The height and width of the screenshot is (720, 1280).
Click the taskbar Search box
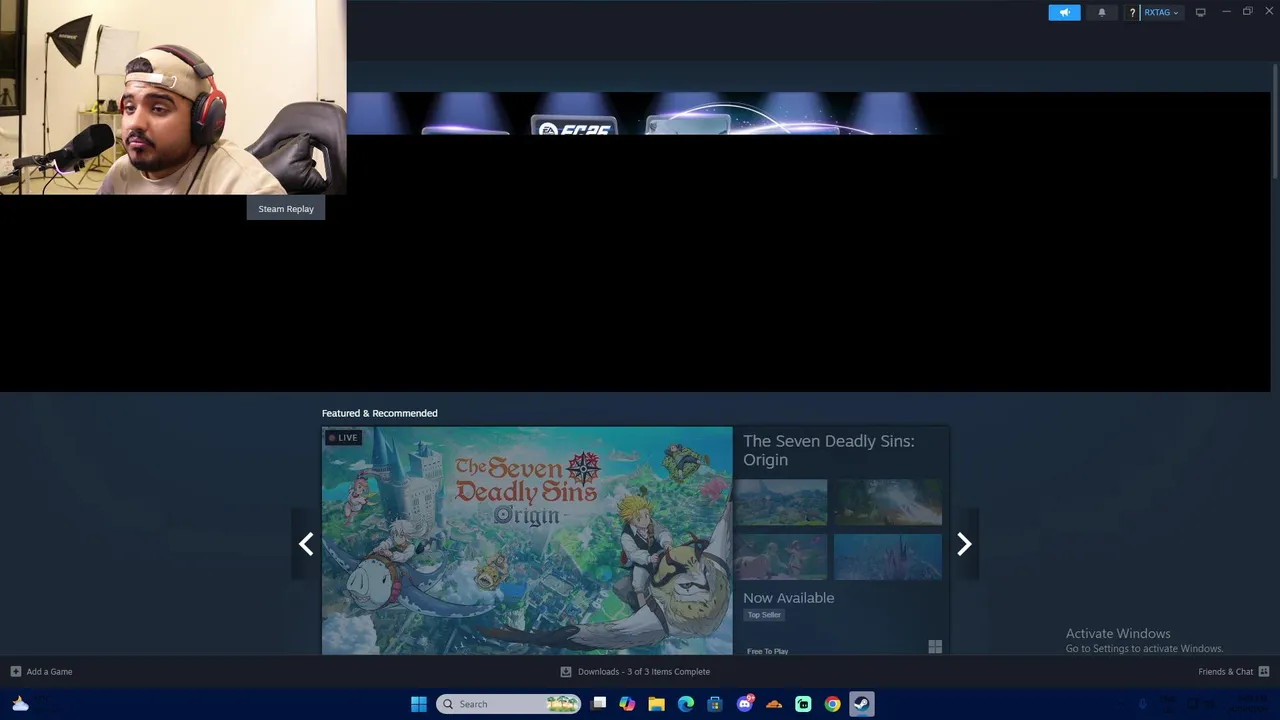coord(508,704)
